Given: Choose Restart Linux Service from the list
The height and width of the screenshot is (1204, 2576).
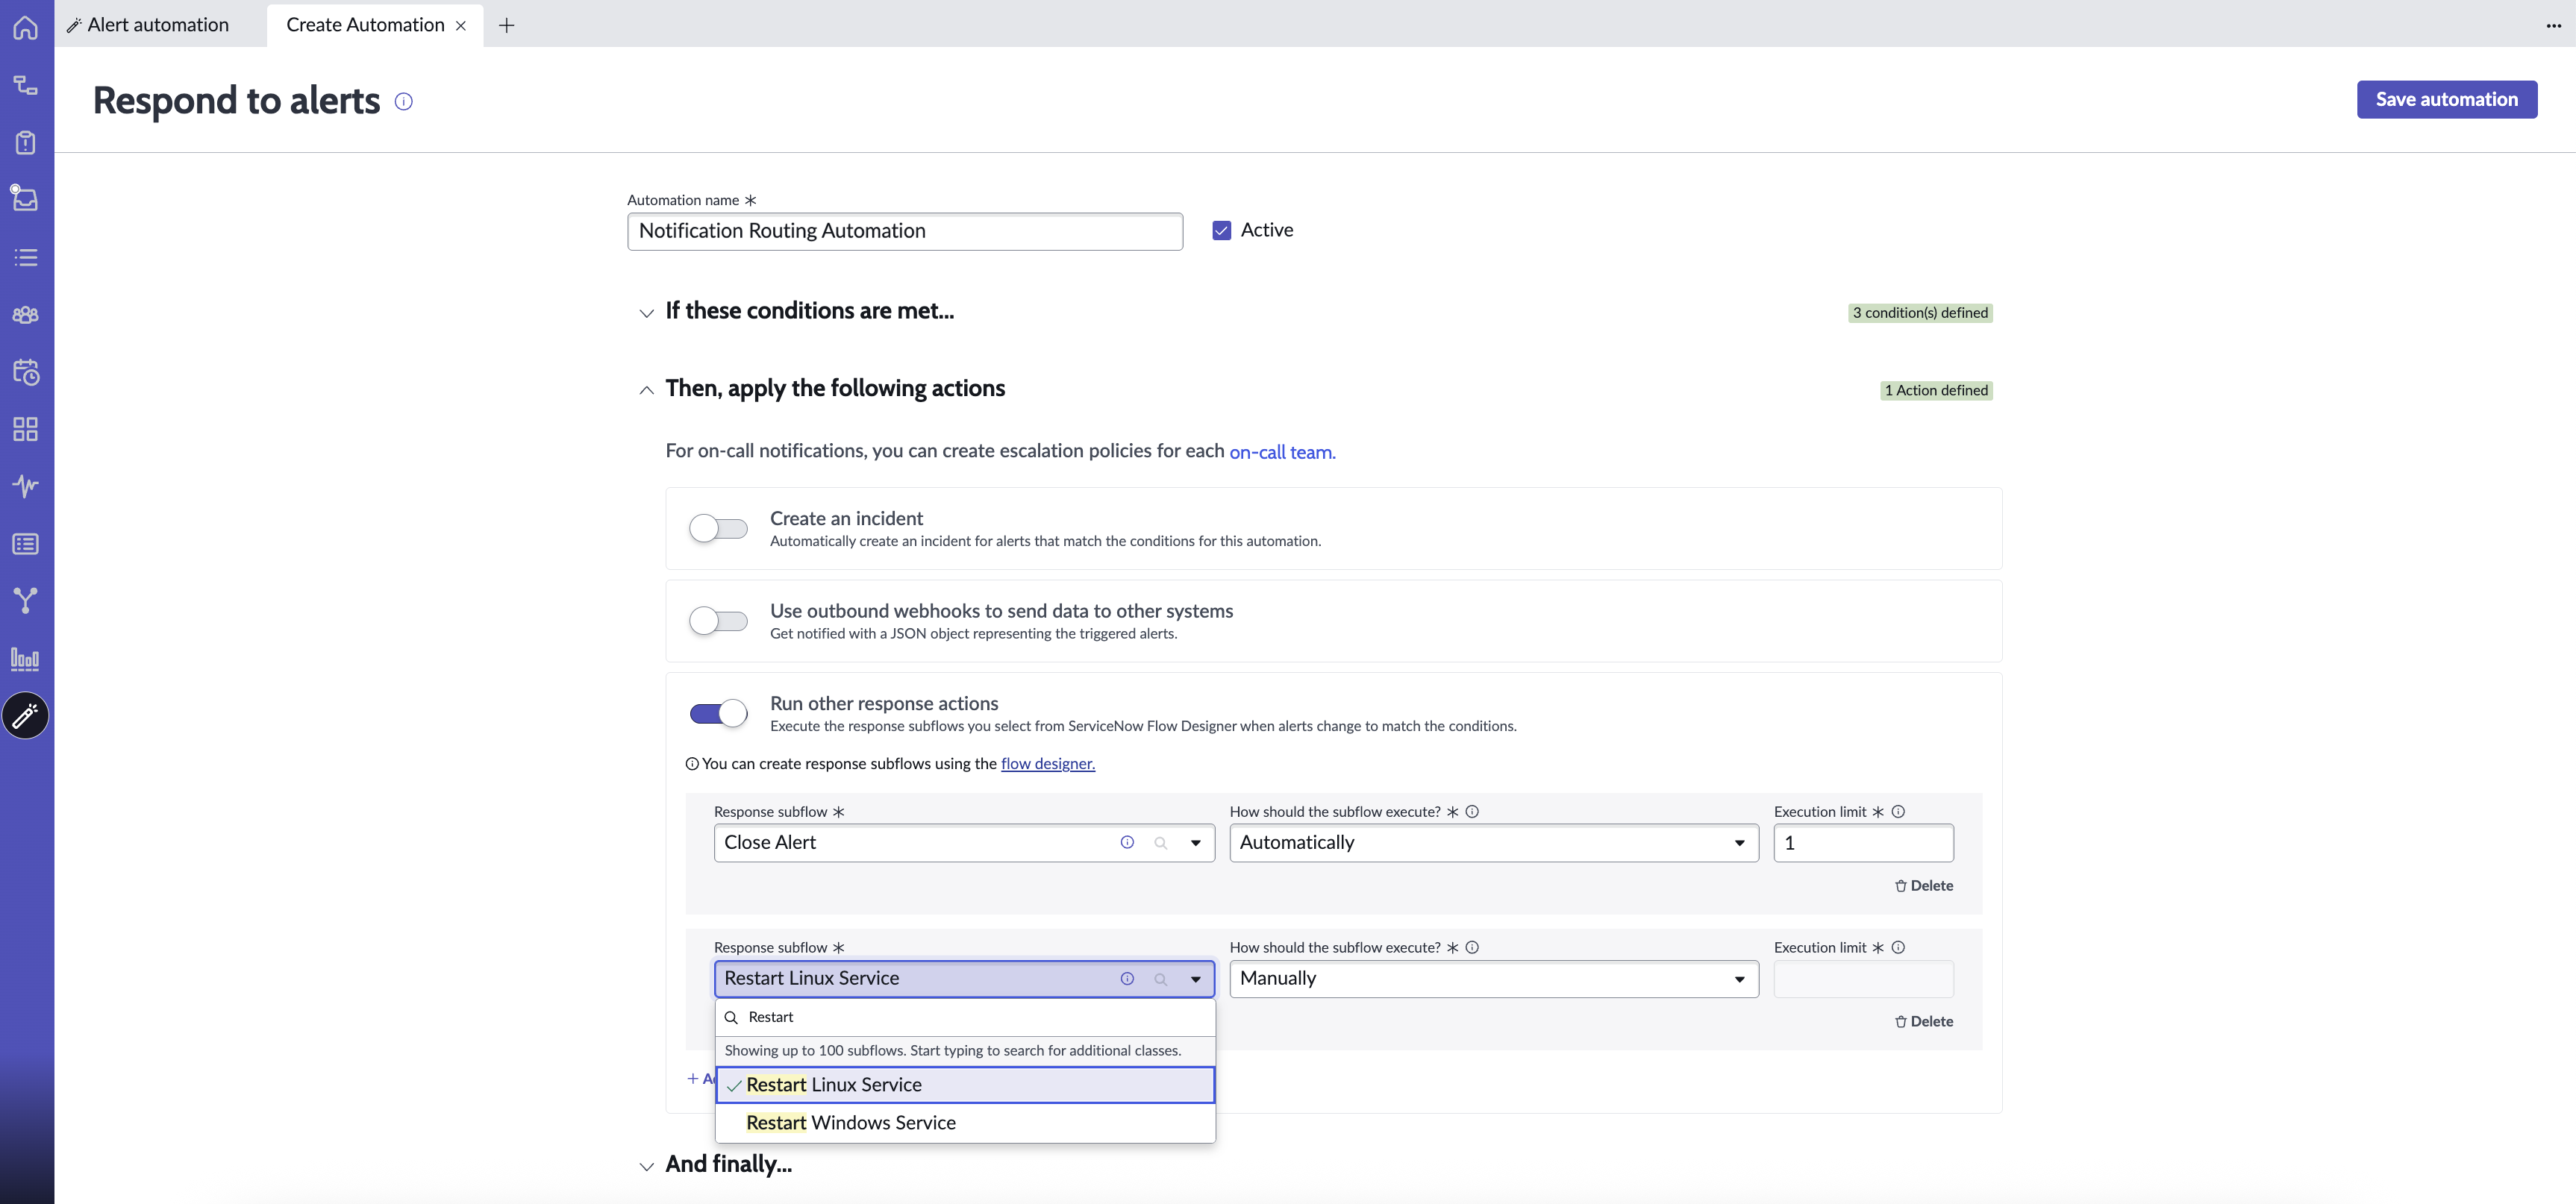Looking at the screenshot, I should pyautogui.click(x=965, y=1085).
